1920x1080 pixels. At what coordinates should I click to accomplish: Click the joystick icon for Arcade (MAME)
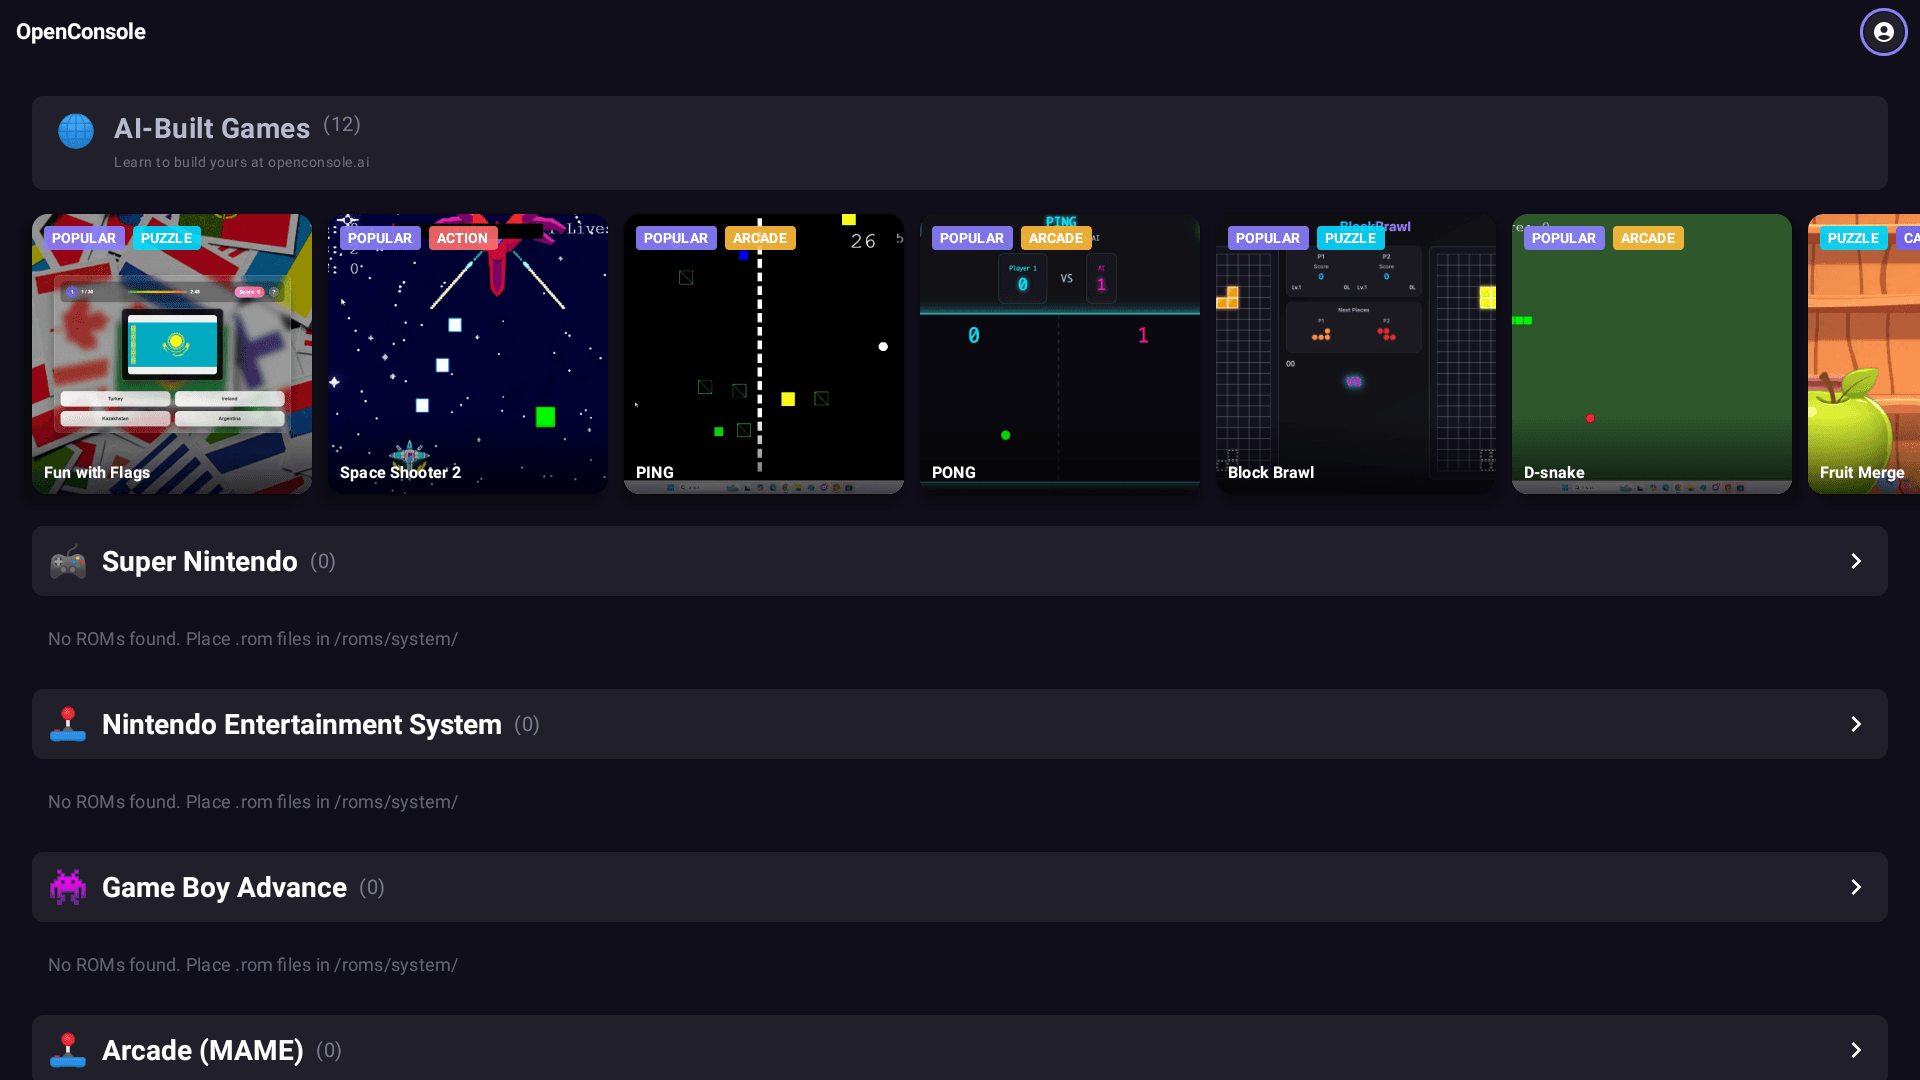click(68, 1050)
